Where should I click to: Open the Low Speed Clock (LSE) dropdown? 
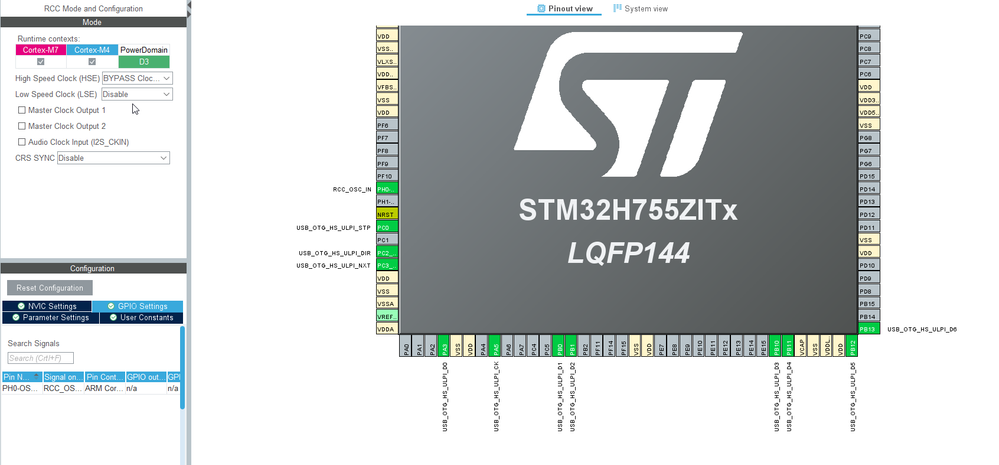point(137,94)
